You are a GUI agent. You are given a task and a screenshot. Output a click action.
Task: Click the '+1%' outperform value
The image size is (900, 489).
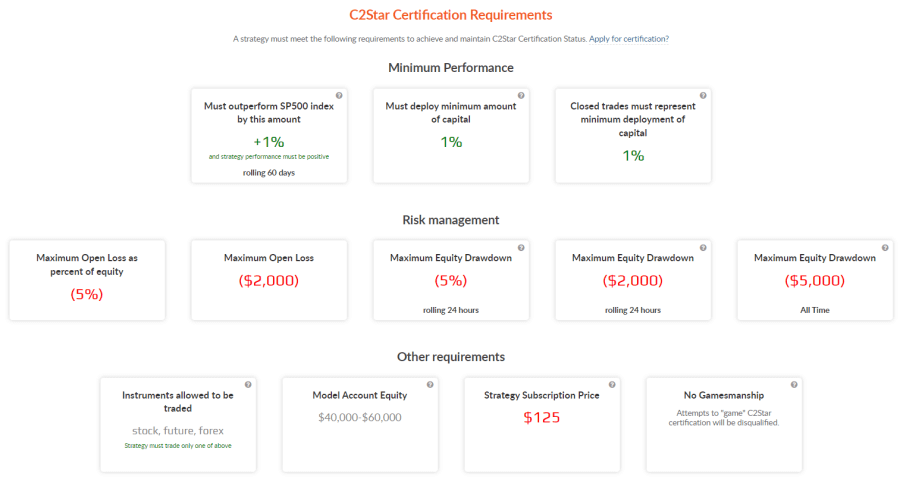[269, 142]
